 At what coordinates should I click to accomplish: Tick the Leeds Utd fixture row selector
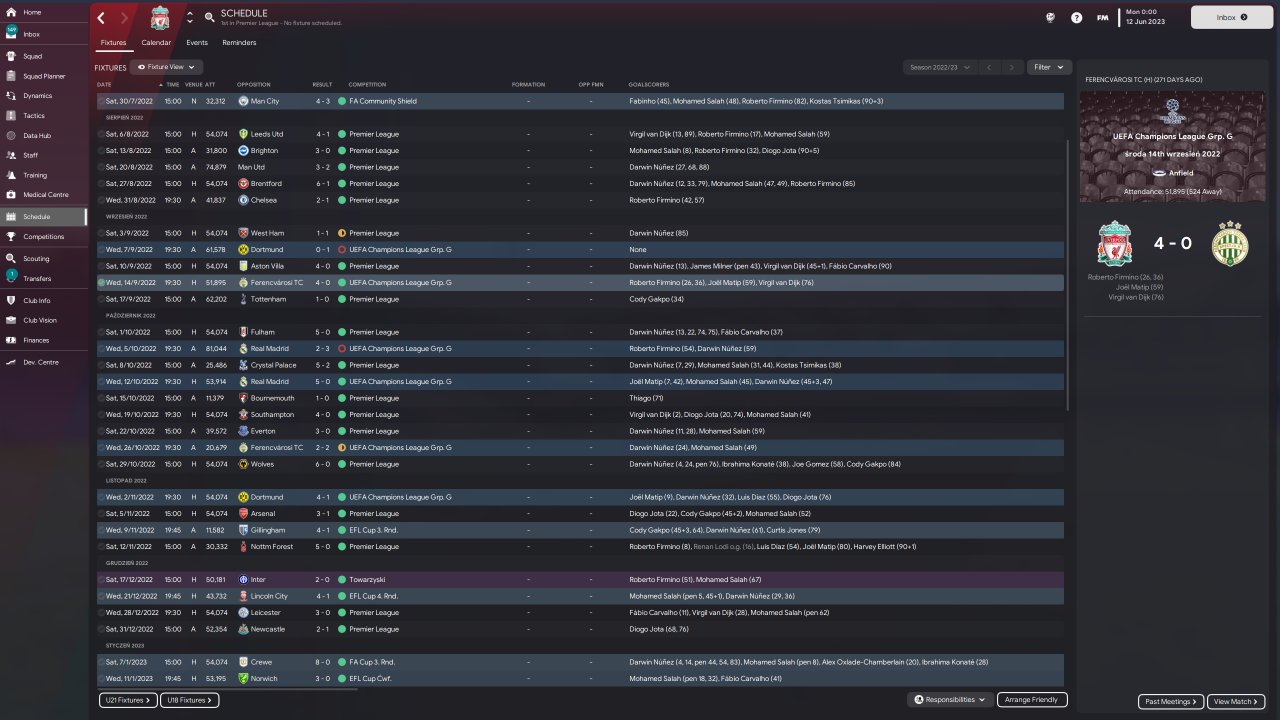coord(101,134)
